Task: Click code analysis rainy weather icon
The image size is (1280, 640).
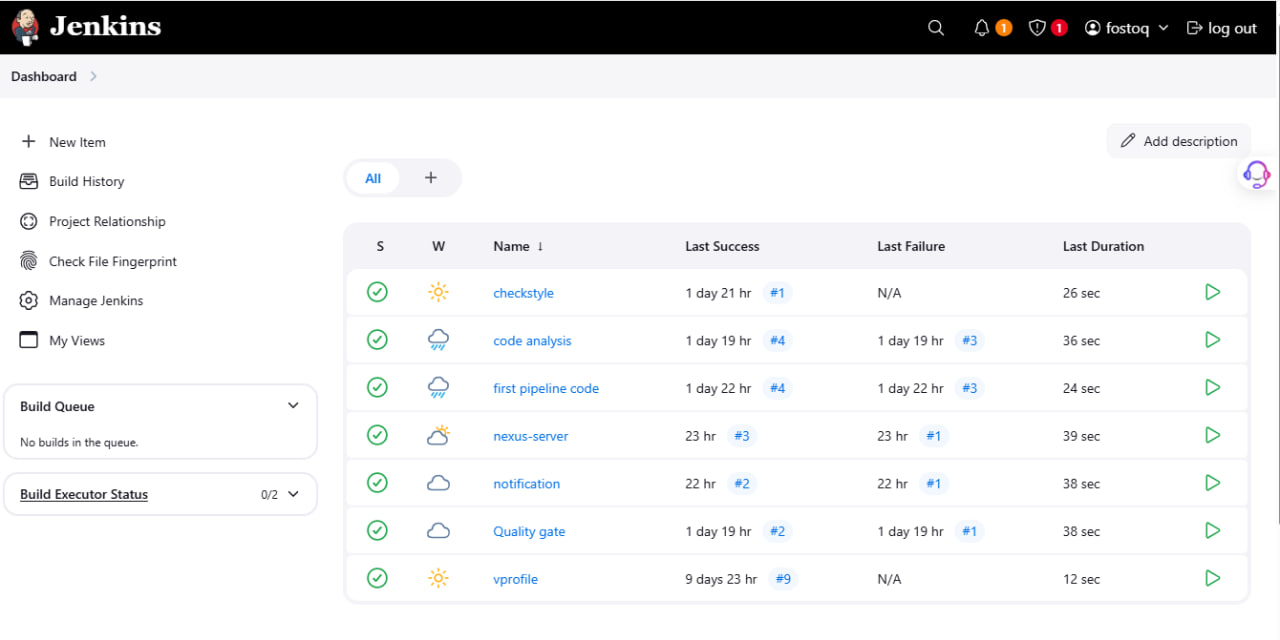Action: (438, 340)
